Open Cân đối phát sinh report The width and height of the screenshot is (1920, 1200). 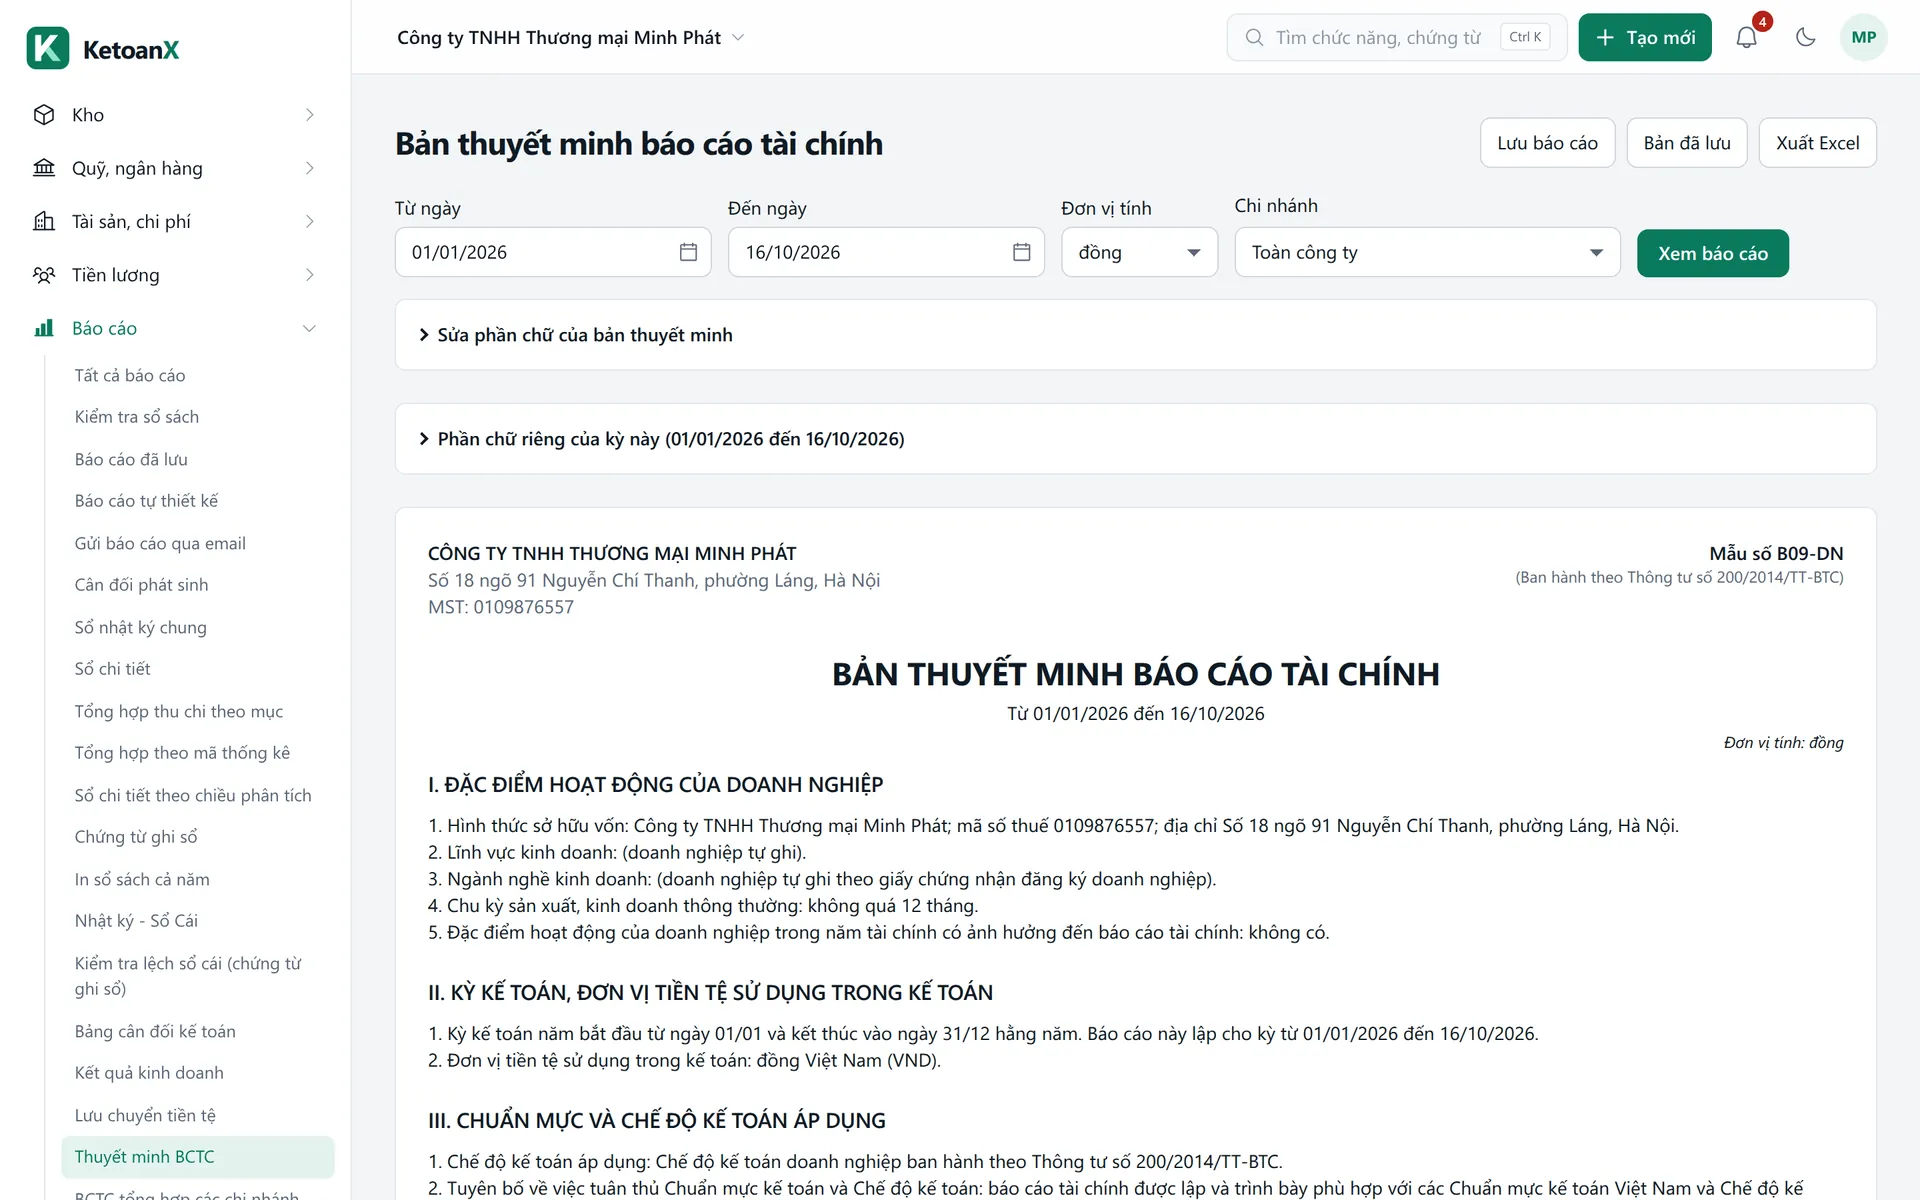pyautogui.click(x=141, y=585)
